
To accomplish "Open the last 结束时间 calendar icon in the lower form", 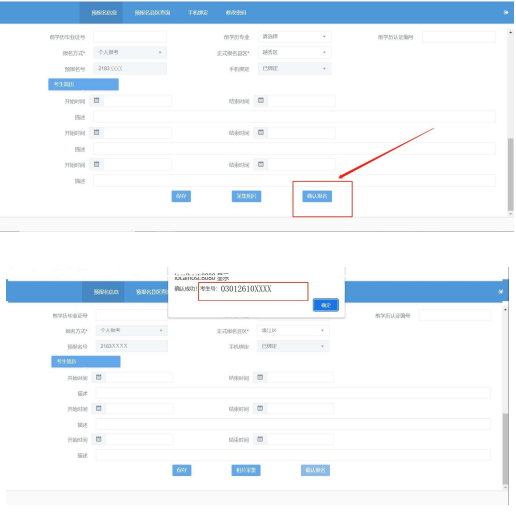I will click(x=260, y=439).
